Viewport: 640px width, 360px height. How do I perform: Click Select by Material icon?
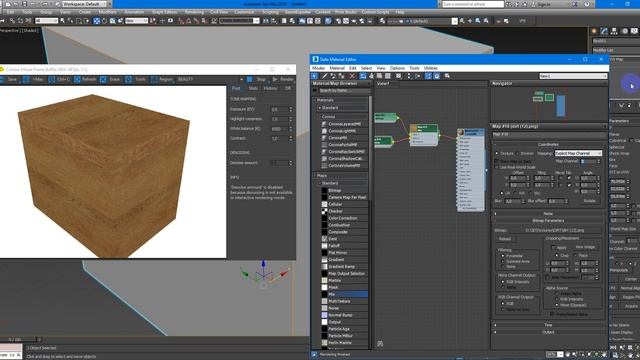click(x=447, y=76)
